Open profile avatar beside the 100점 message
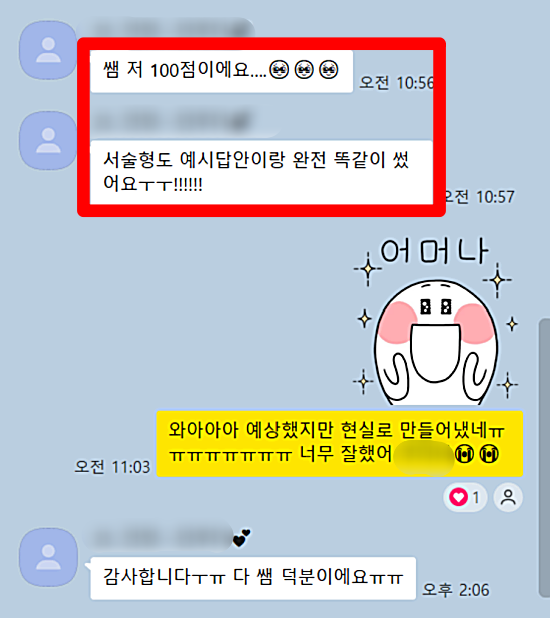Viewport: 550px width, 618px height. 48,50
